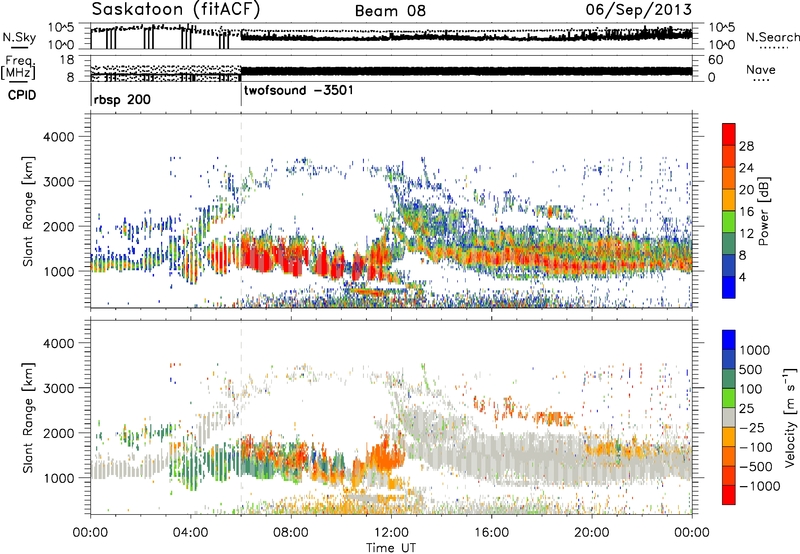Click the '04:00' time axis label

(x=190, y=533)
